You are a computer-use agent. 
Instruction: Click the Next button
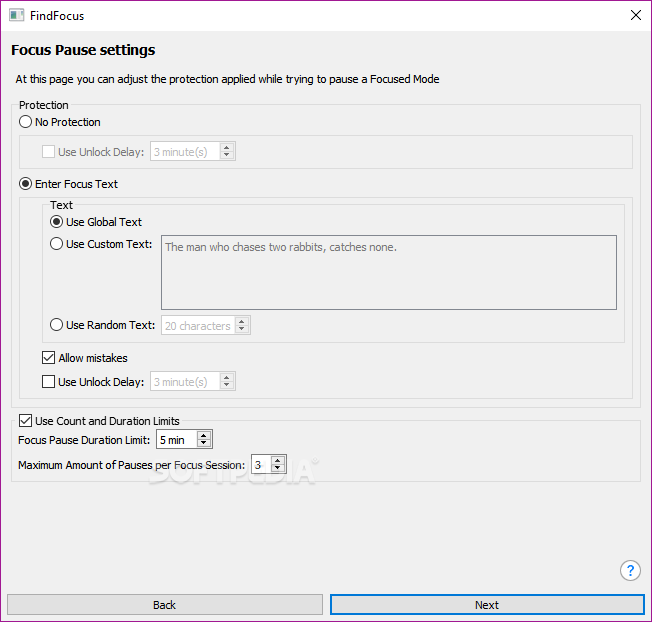click(x=487, y=605)
